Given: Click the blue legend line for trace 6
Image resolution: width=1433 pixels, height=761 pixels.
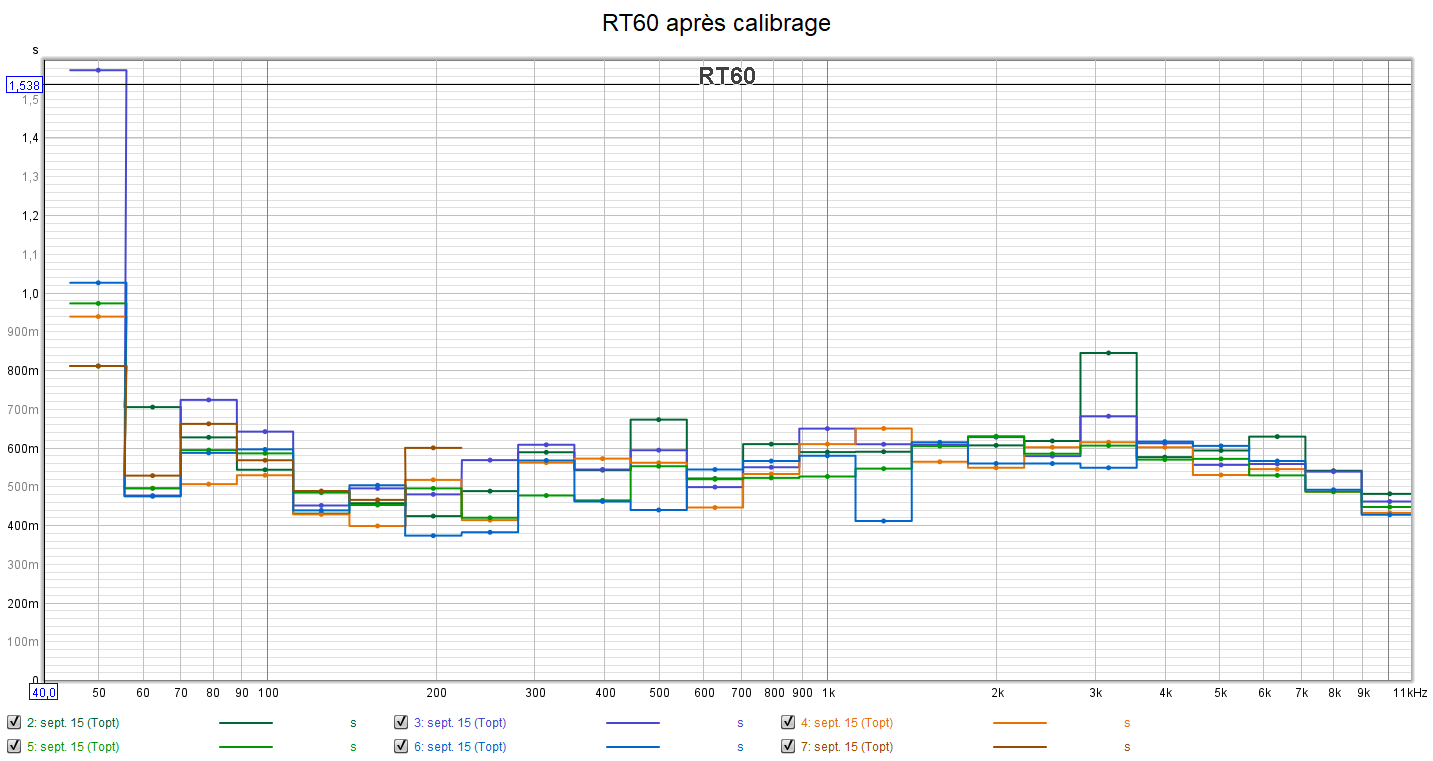Looking at the screenshot, I should [x=632, y=746].
